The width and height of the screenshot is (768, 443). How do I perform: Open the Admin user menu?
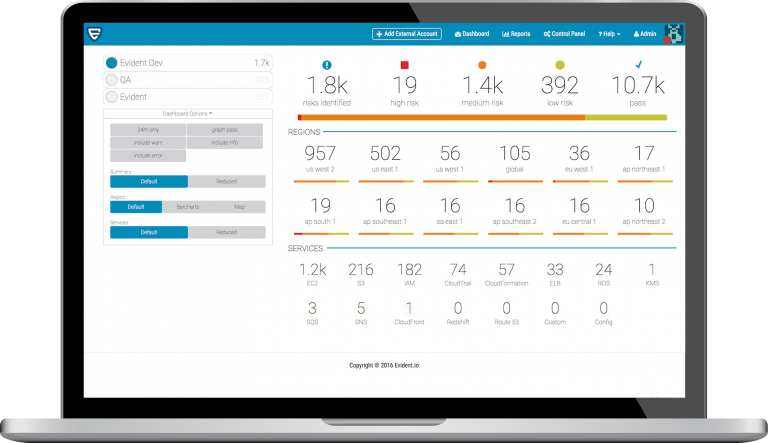[645, 34]
